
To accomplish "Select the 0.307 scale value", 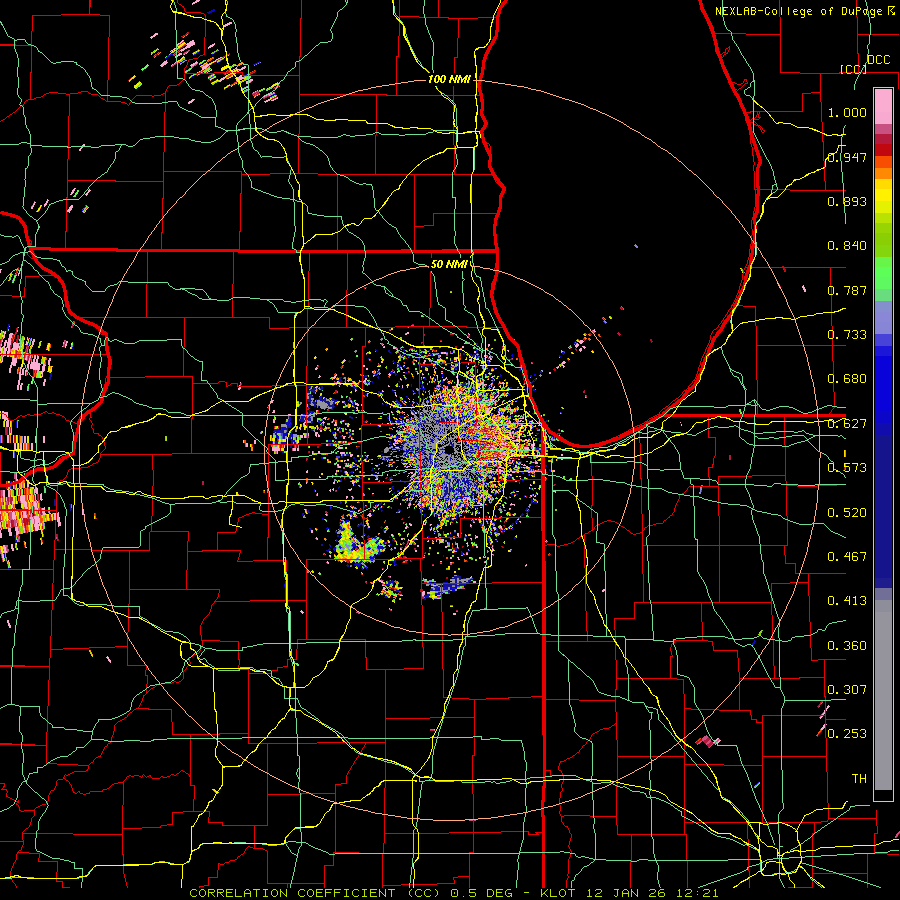I will point(847,690).
